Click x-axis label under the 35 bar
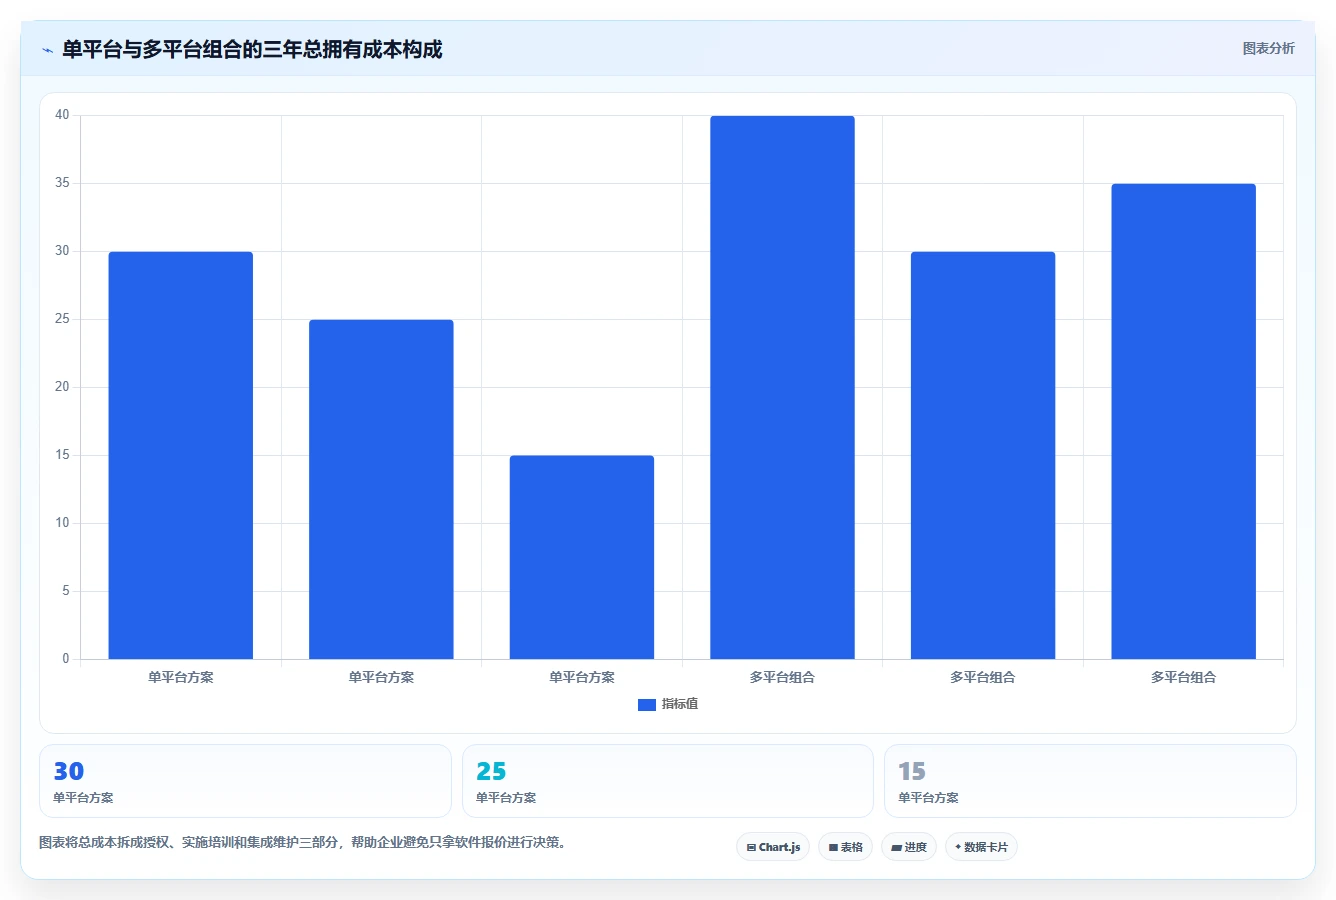 click(x=1183, y=677)
